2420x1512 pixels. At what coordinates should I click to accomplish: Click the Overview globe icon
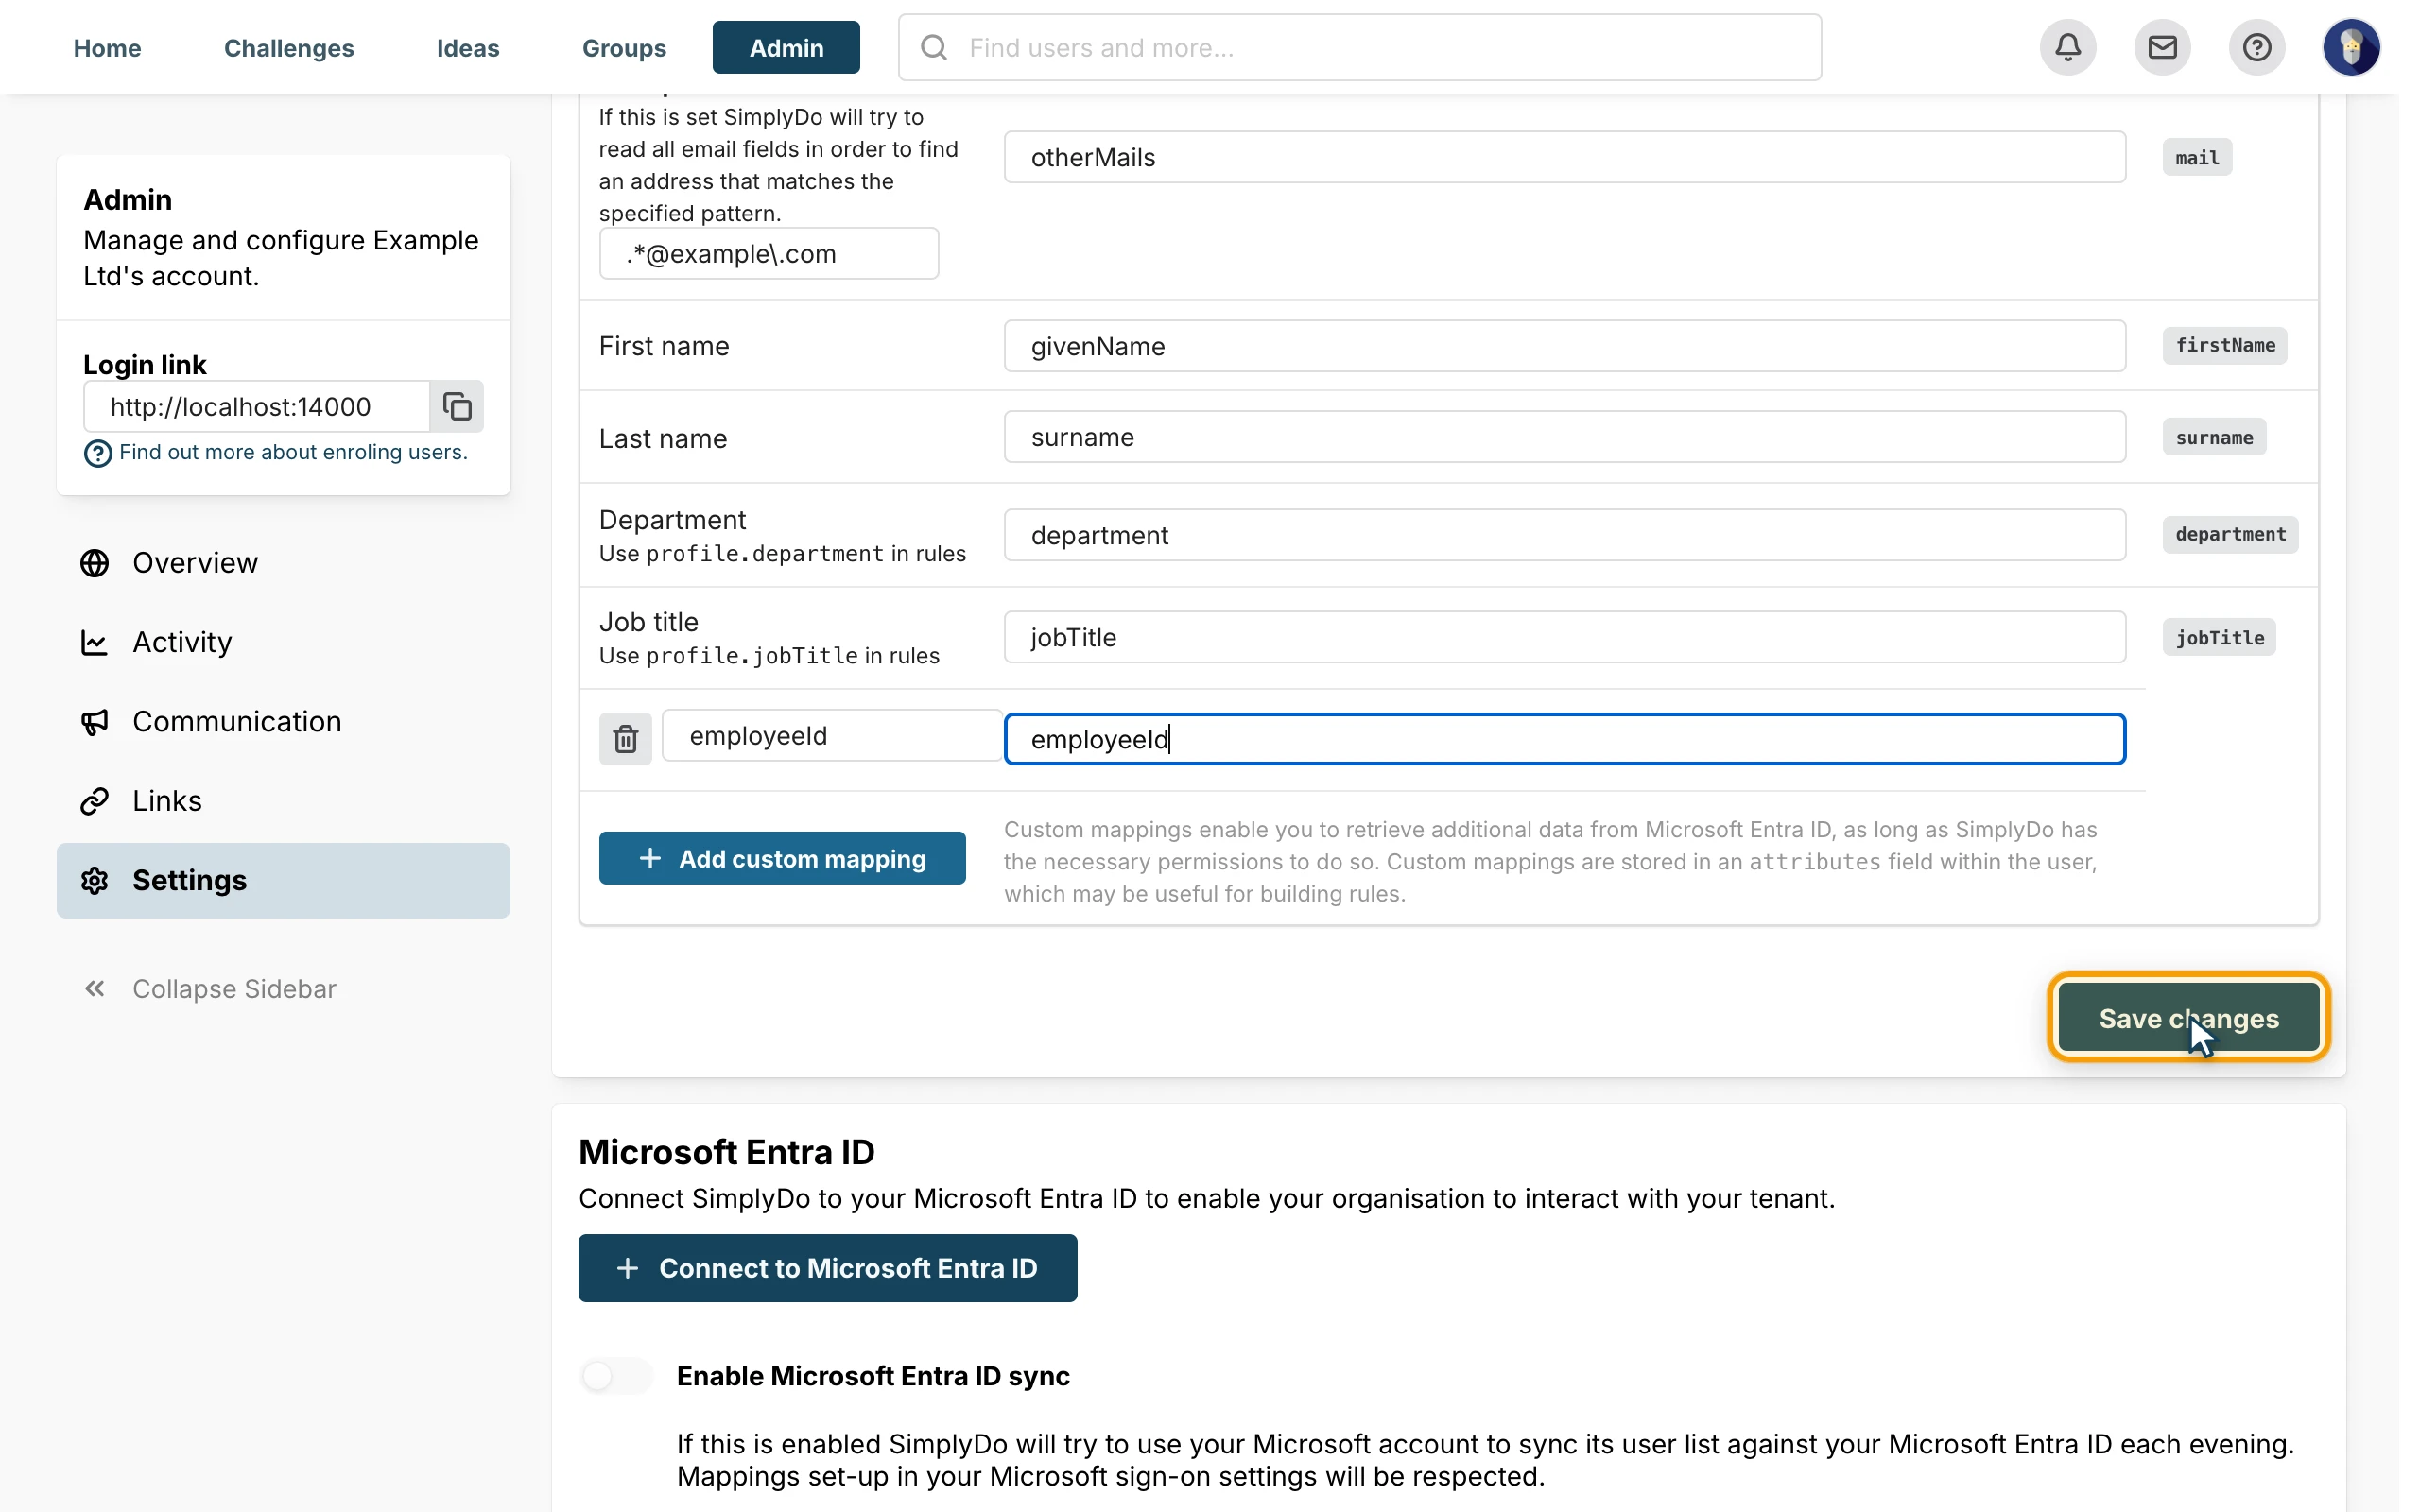95,563
